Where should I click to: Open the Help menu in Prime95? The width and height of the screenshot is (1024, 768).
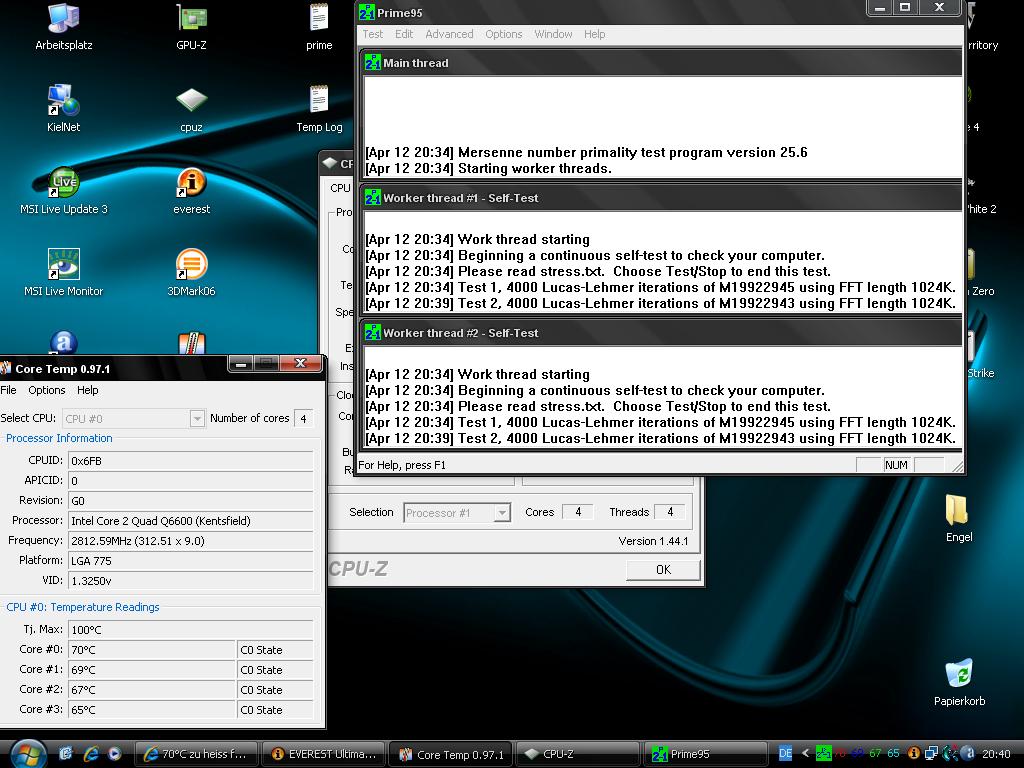tap(594, 34)
